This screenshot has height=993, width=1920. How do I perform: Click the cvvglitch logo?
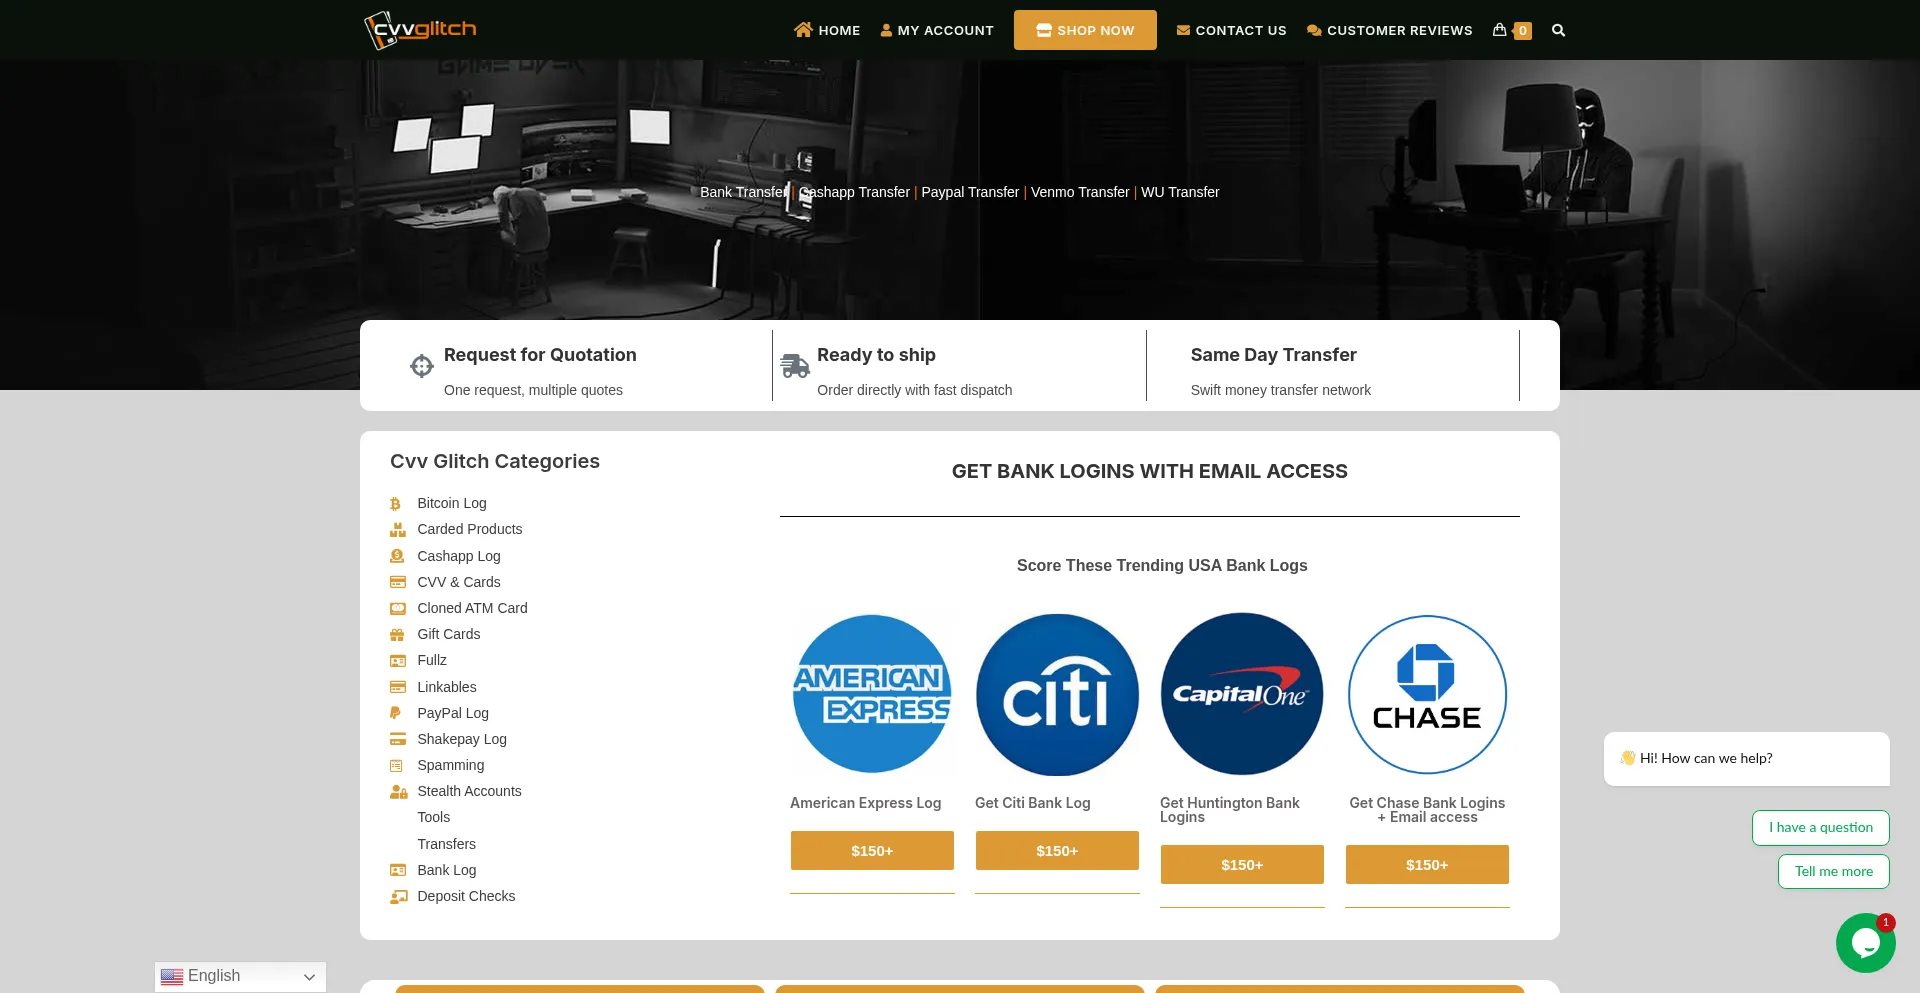coord(420,30)
